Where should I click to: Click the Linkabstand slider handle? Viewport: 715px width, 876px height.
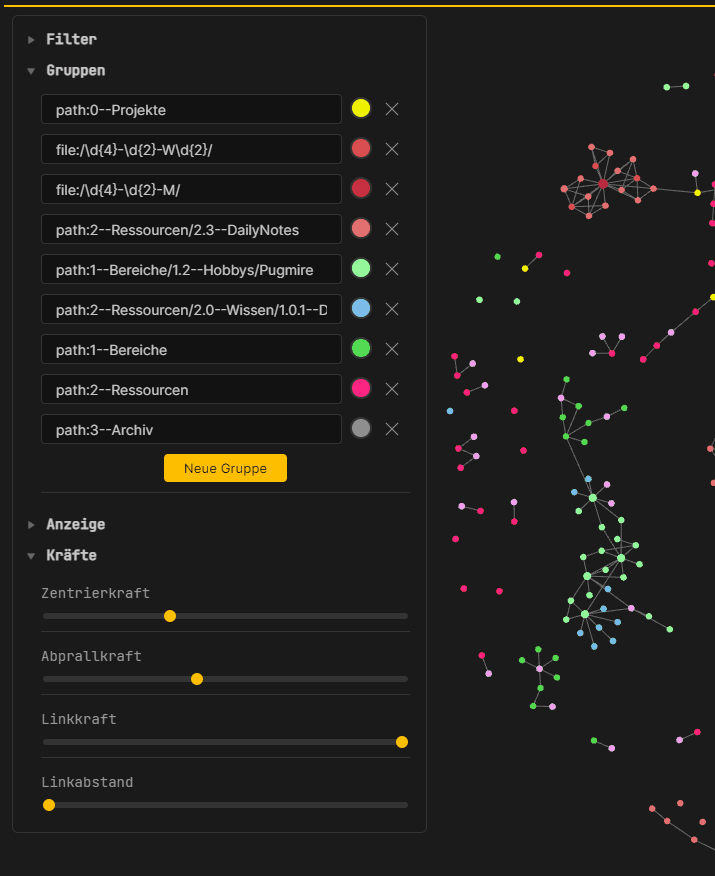tap(49, 805)
